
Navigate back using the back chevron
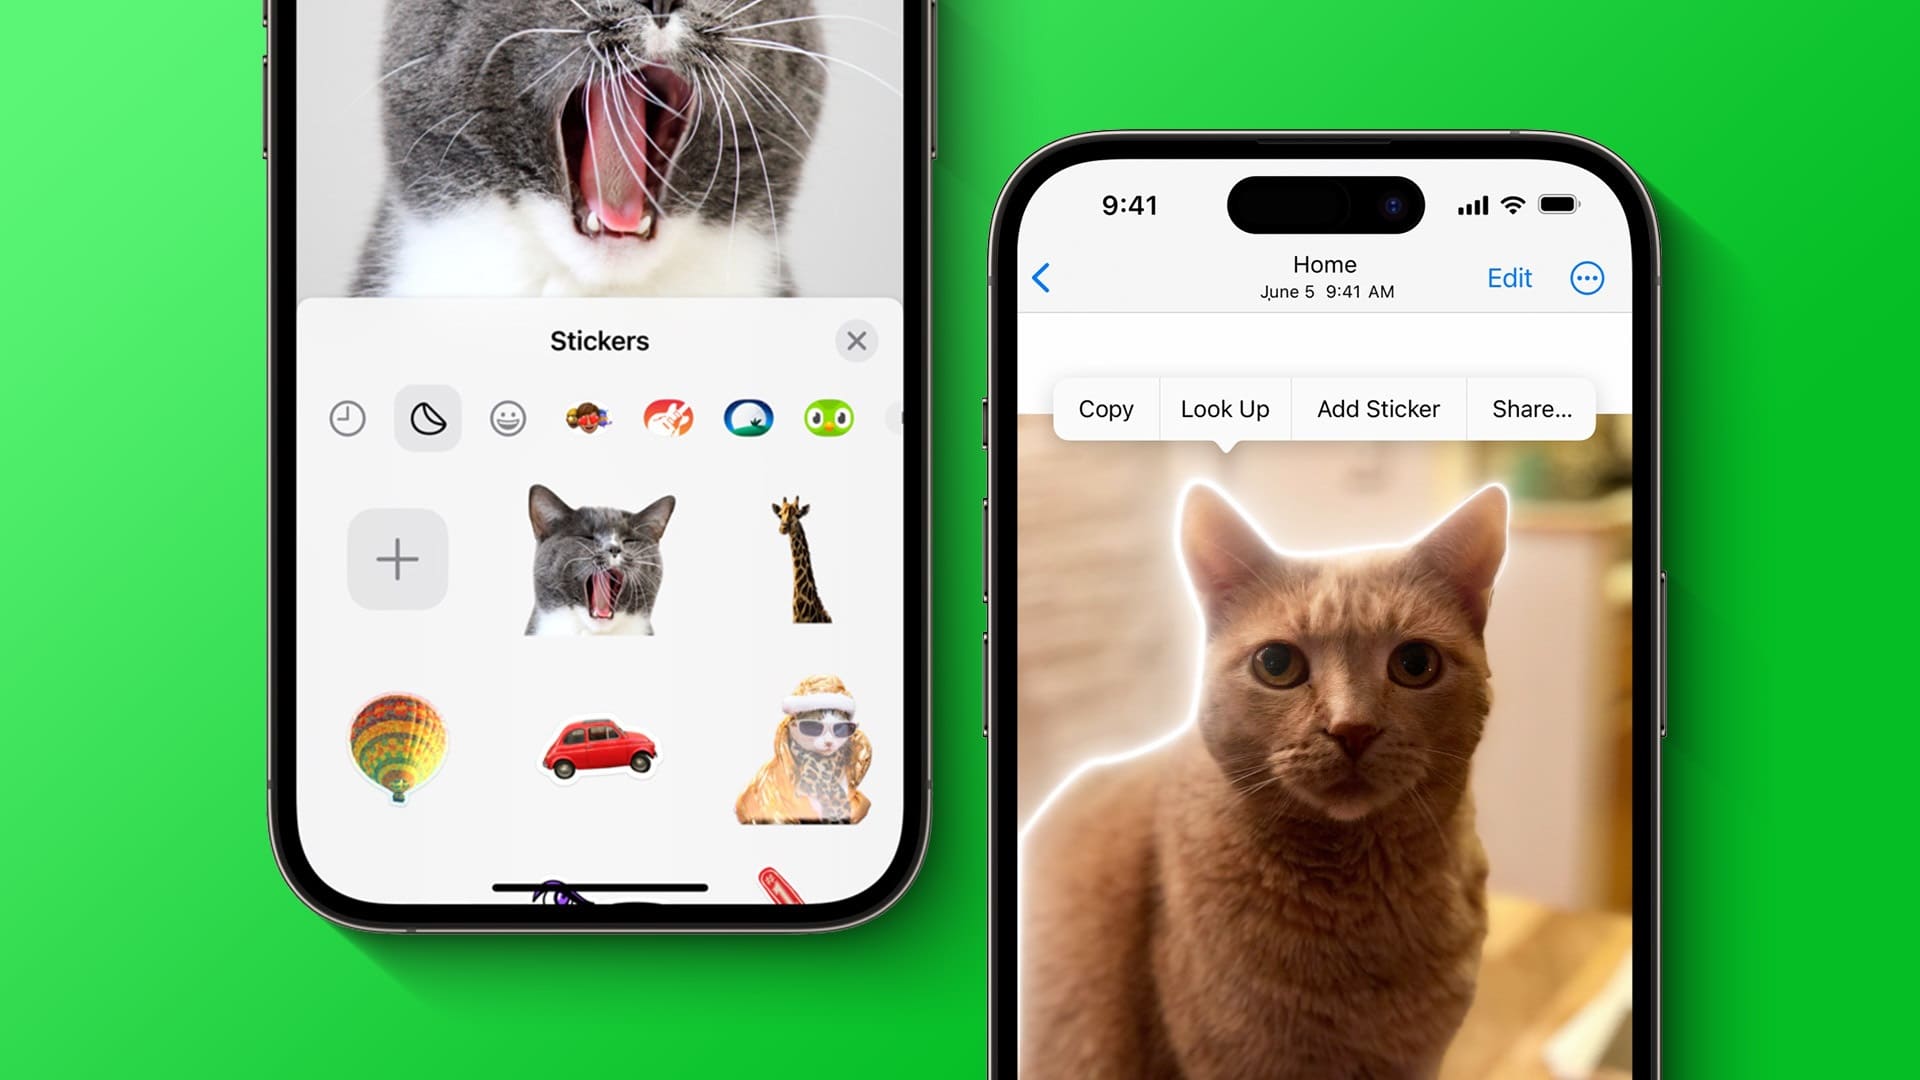[1042, 276]
